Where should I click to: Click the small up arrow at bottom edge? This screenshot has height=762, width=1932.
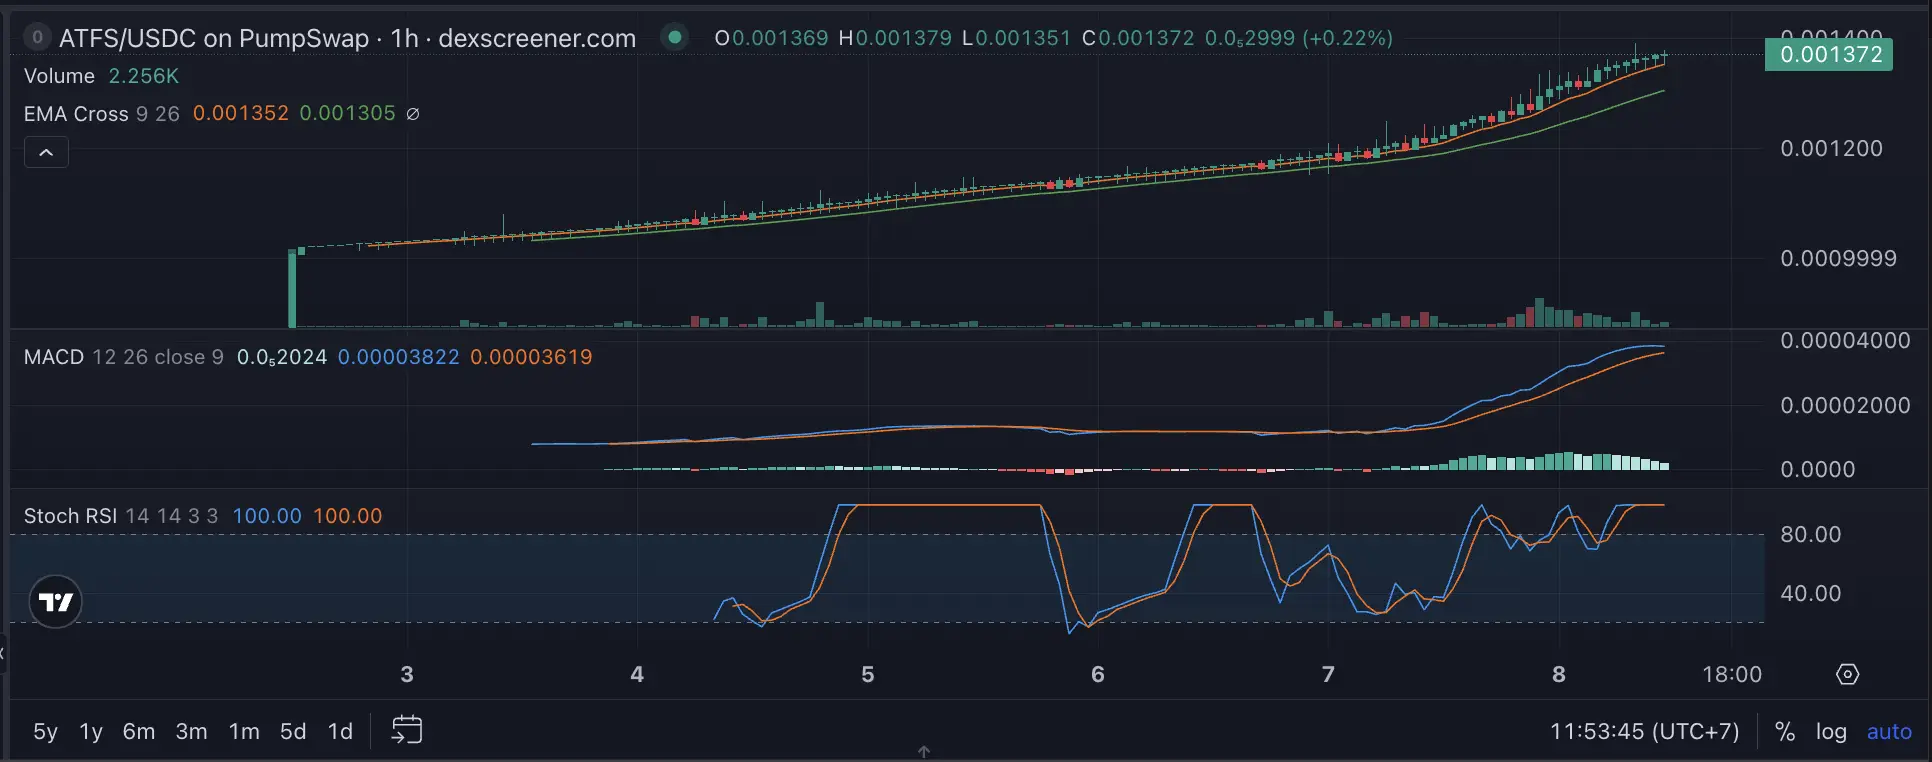924,751
